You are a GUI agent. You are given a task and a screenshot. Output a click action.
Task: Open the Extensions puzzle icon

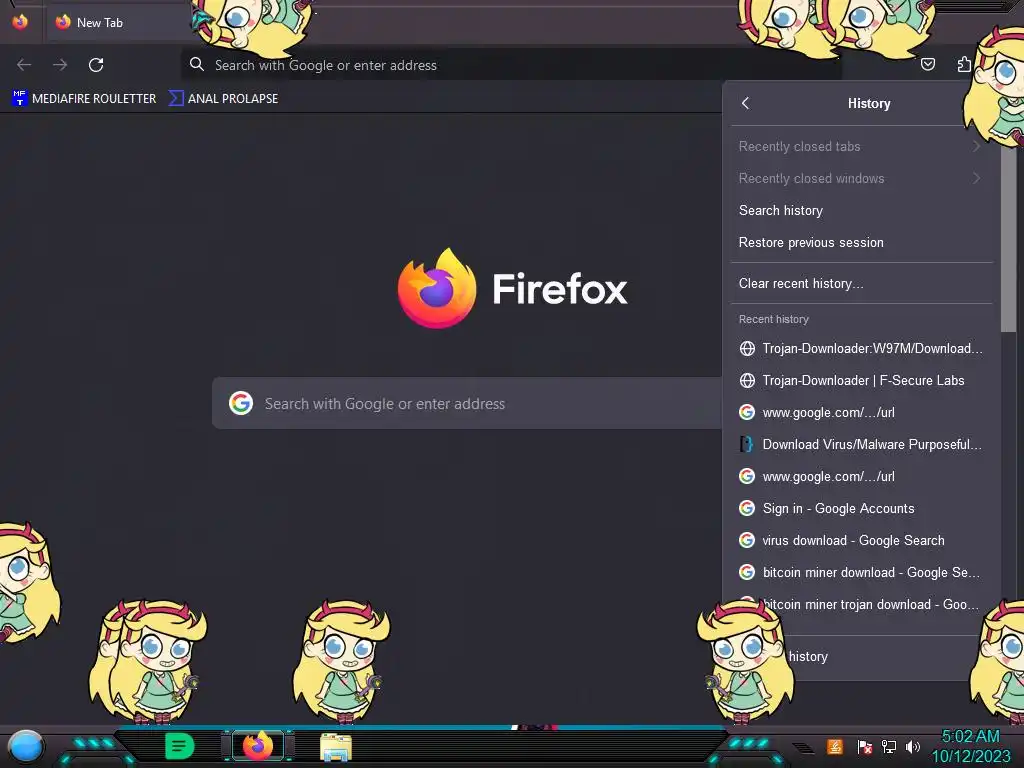(963, 64)
